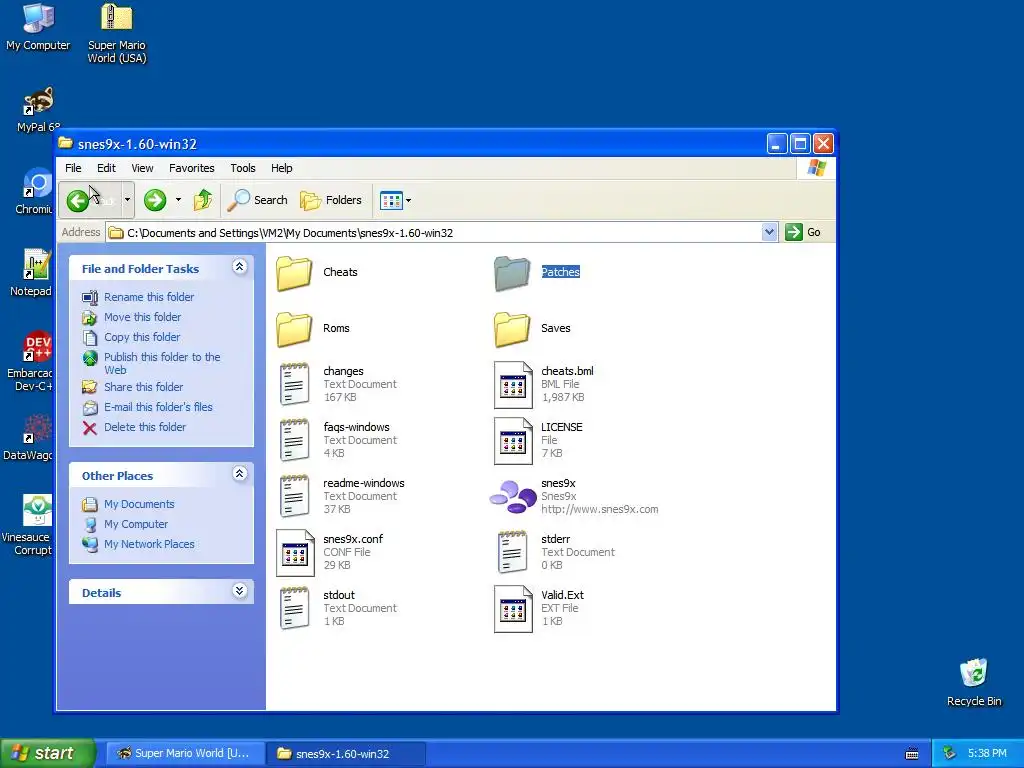The width and height of the screenshot is (1024, 768).
Task: Go to My Documents in Other Places
Action: (x=139, y=504)
